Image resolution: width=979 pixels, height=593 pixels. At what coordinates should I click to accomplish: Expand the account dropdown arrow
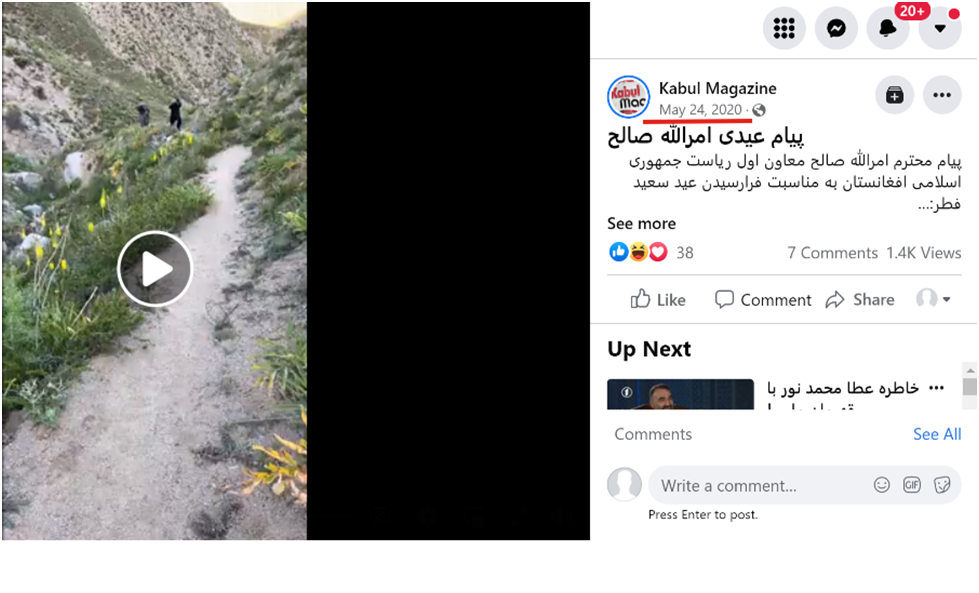[940, 28]
